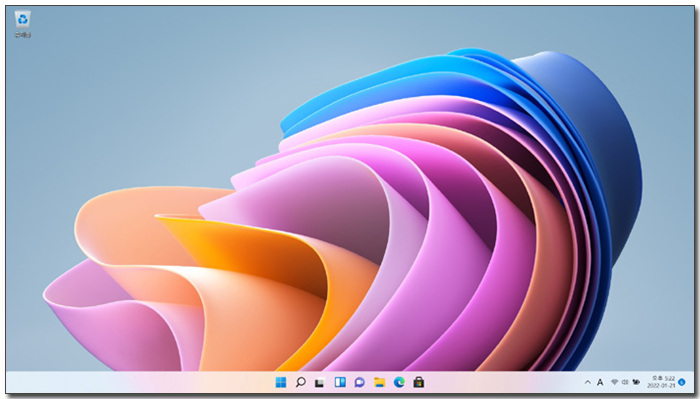Open taskbar Search magnifier

click(x=300, y=382)
